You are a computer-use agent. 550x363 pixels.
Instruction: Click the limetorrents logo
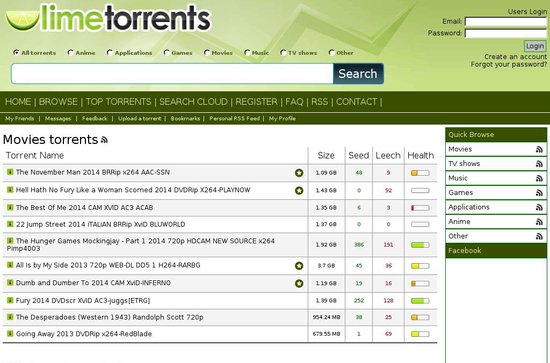(x=108, y=18)
